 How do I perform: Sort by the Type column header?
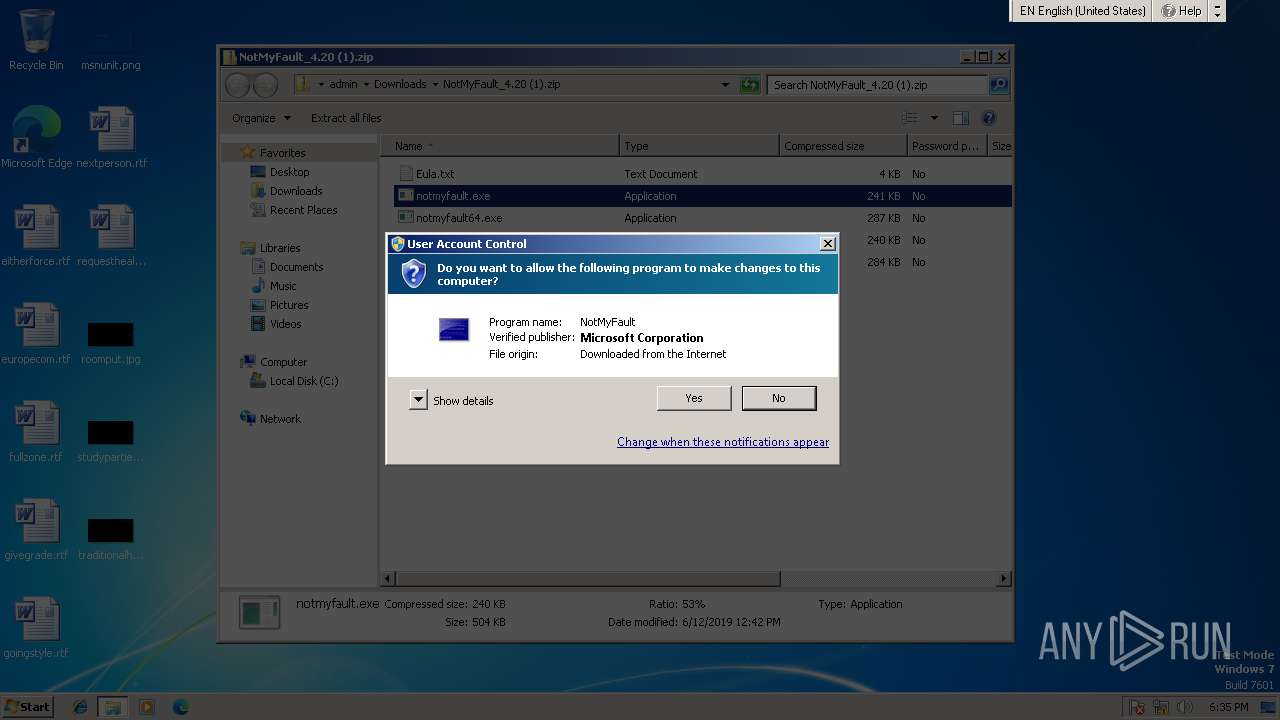click(699, 146)
